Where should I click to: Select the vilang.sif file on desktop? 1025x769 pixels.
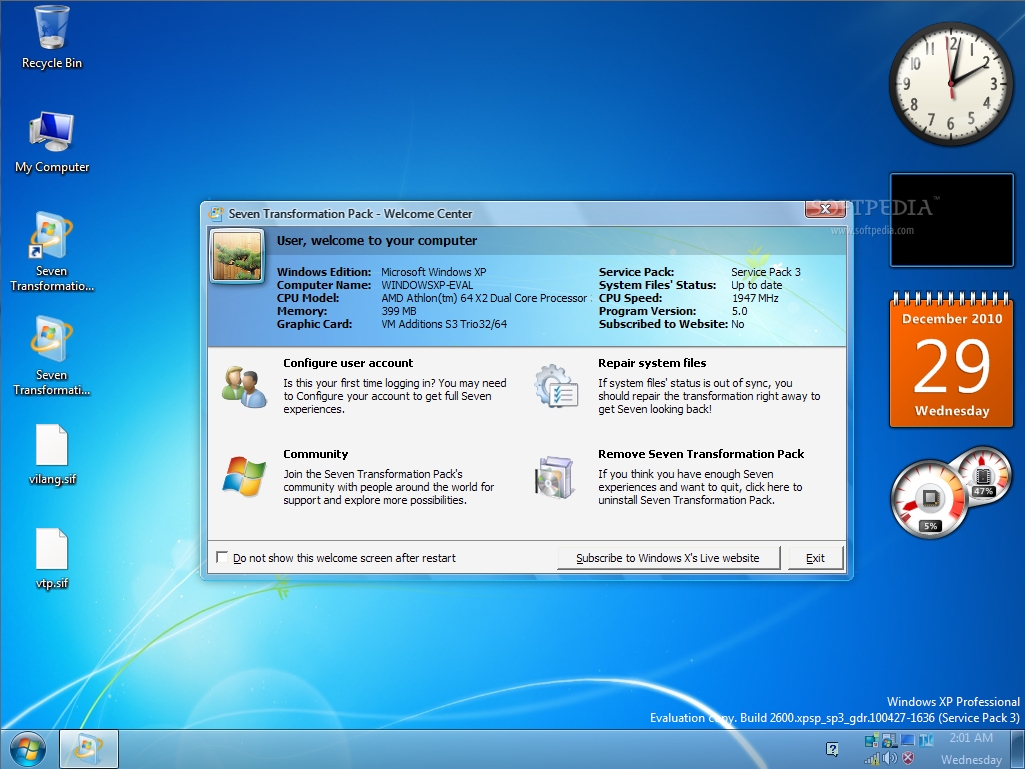[52, 446]
